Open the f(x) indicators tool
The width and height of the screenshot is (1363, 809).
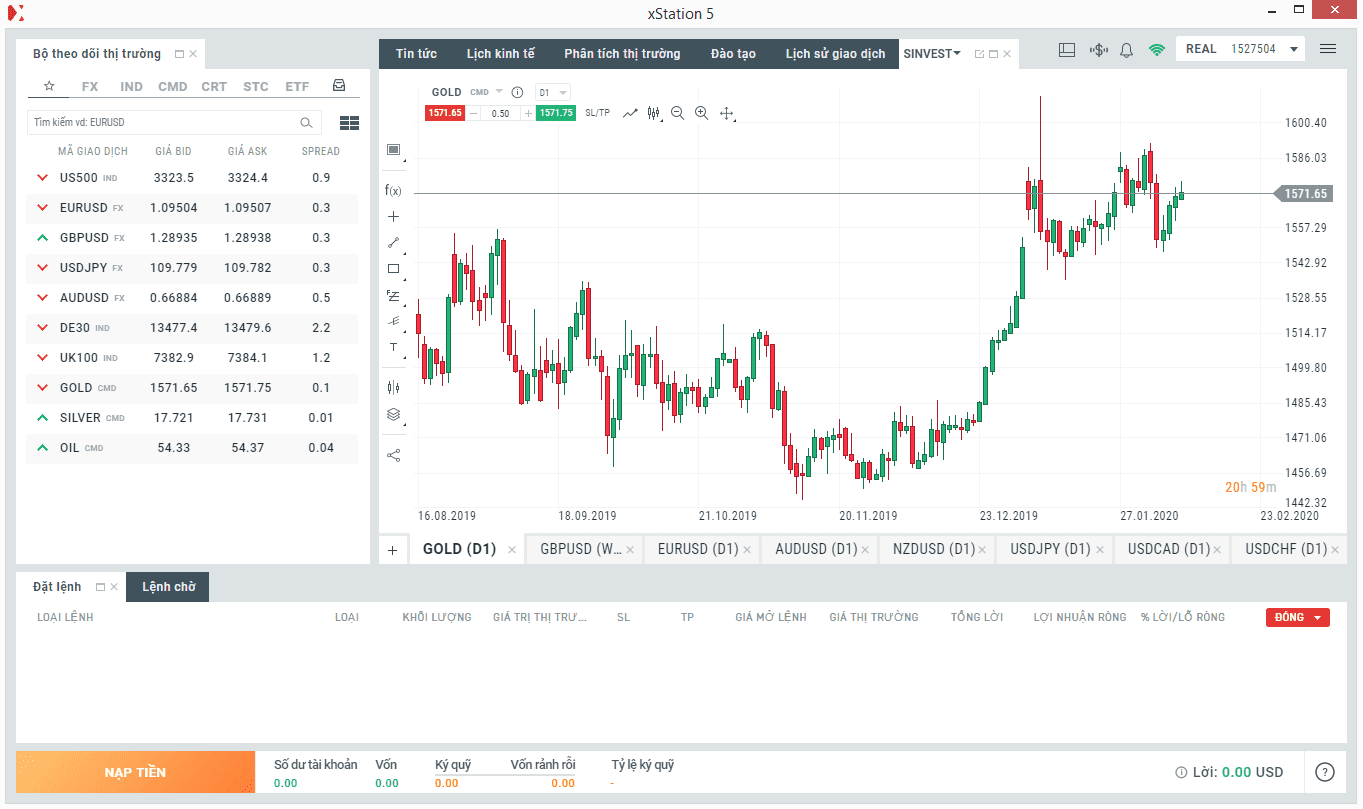pyautogui.click(x=393, y=190)
